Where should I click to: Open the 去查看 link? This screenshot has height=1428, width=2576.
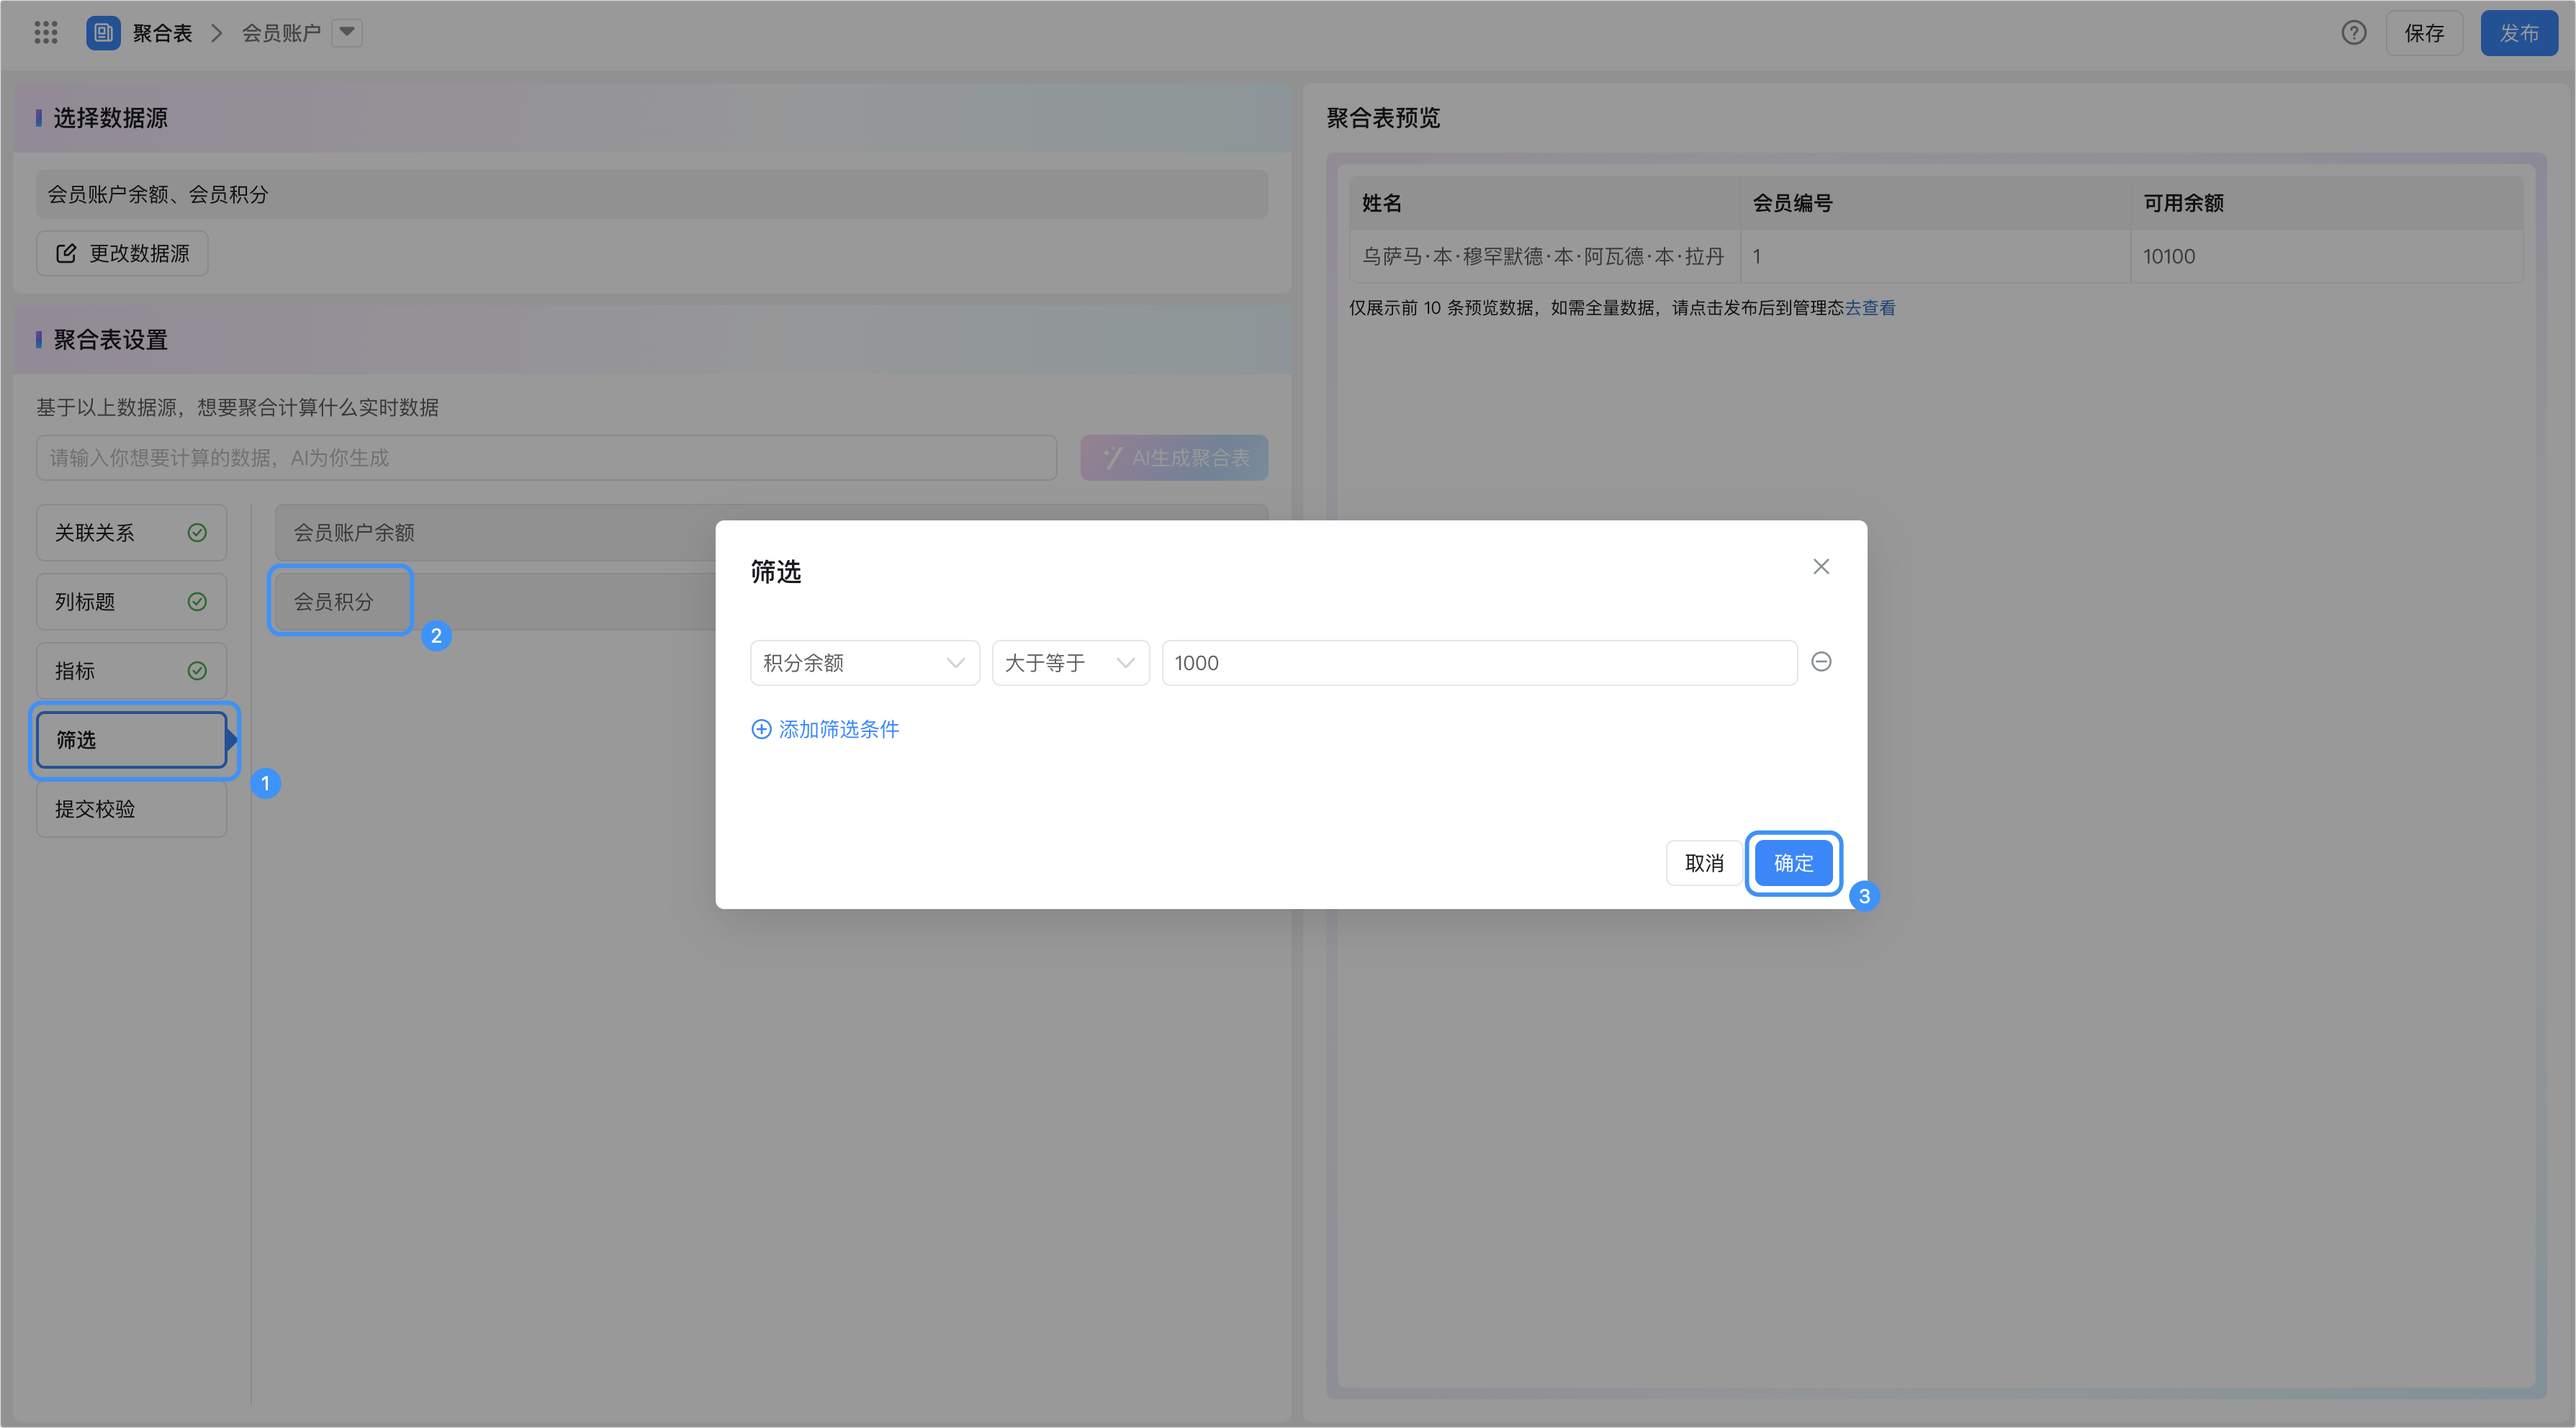1870,308
